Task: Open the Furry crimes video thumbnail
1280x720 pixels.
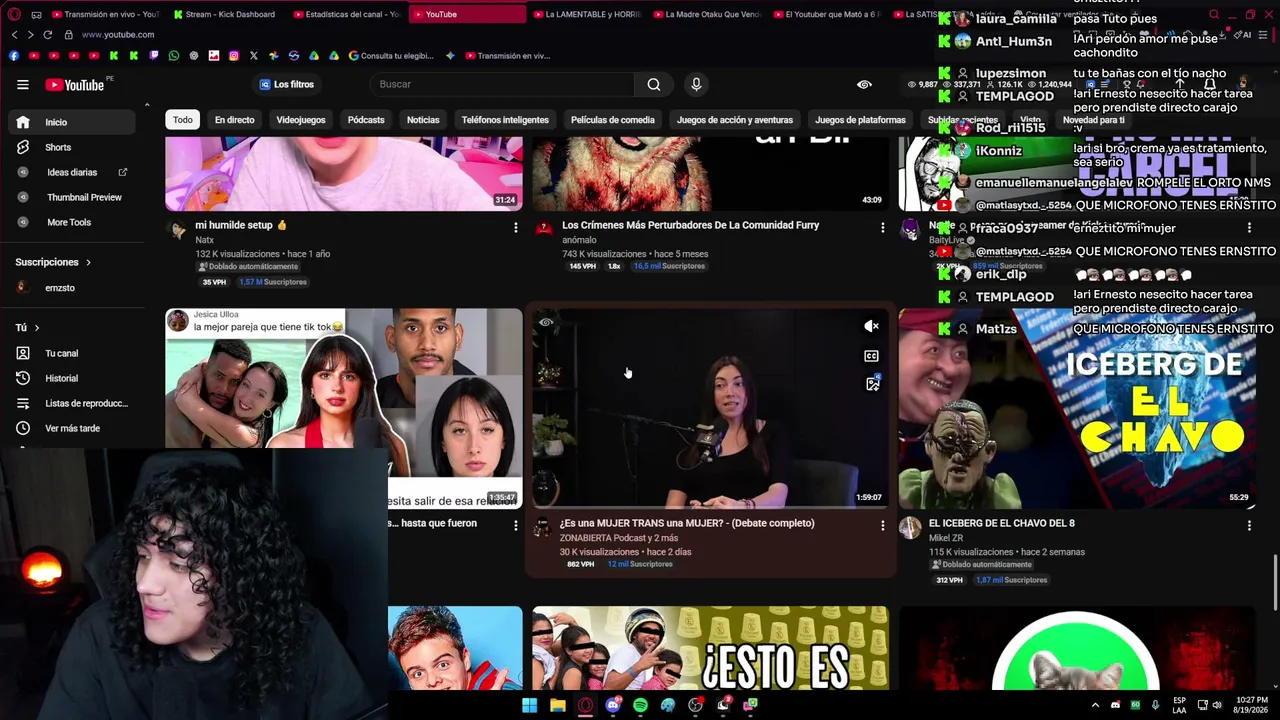Action: [710, 174]
